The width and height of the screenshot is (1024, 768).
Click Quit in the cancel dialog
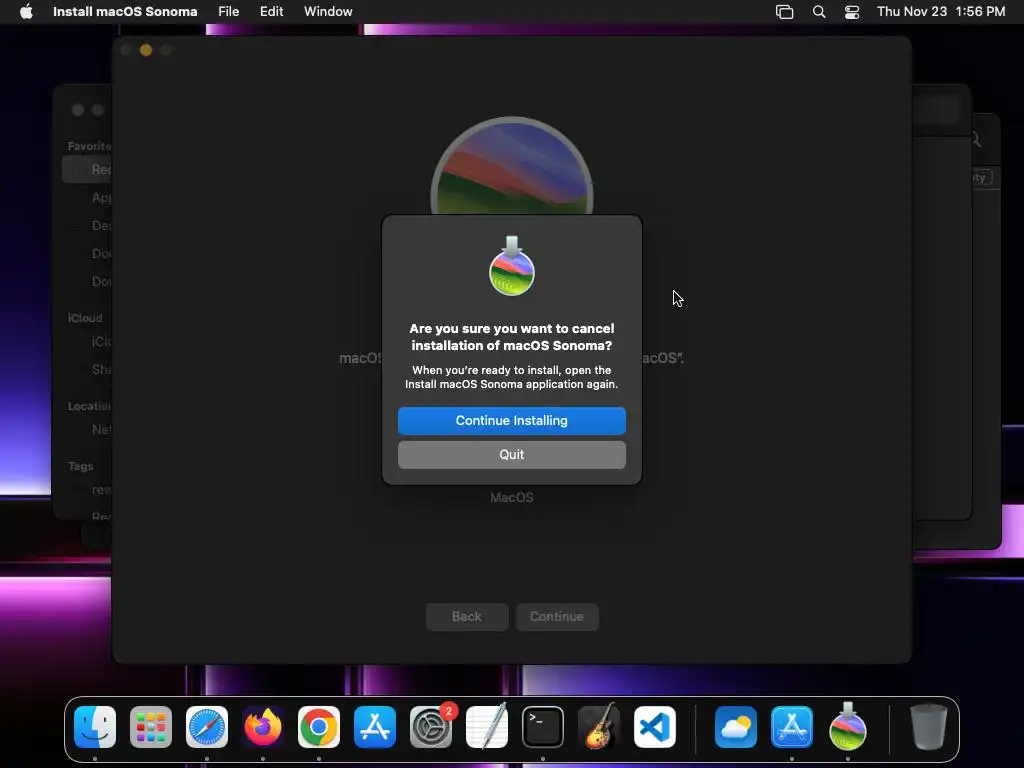coord(511,455)
